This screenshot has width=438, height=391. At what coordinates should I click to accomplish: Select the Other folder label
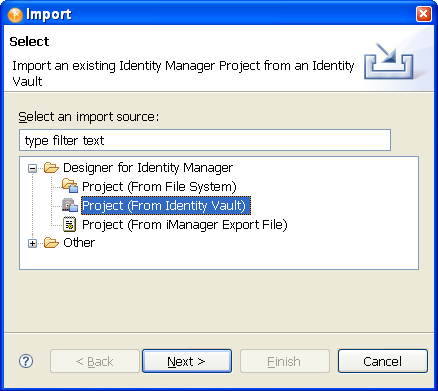[79, 242]
